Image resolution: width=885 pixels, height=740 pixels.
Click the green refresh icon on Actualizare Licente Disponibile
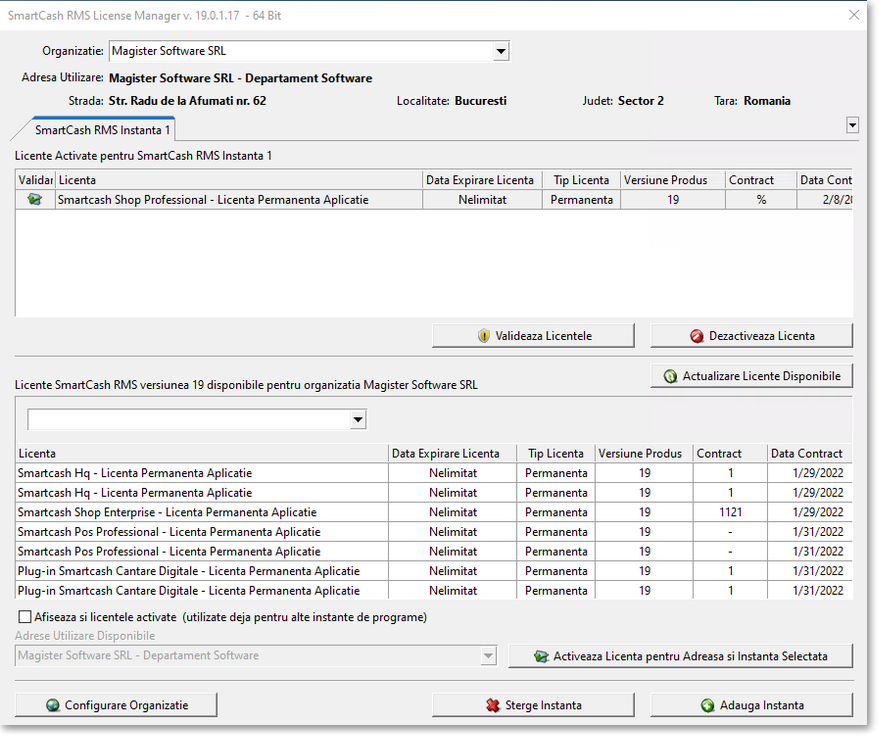(670, 376)
